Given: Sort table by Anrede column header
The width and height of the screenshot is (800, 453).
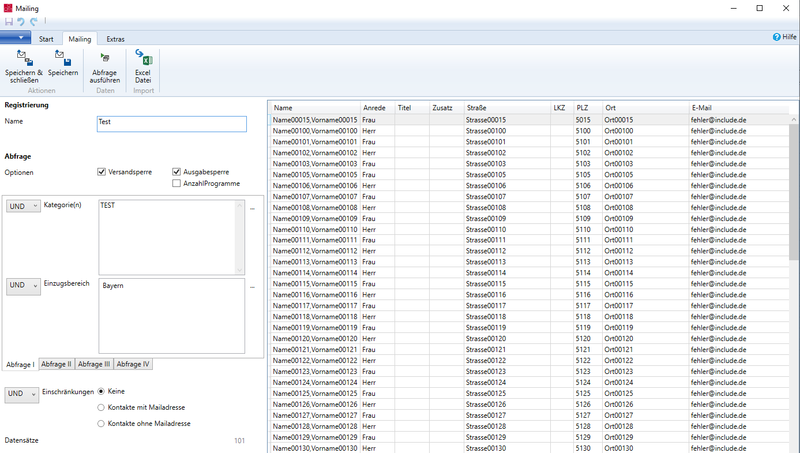Looking at the screenshot, I should point(378,108).
